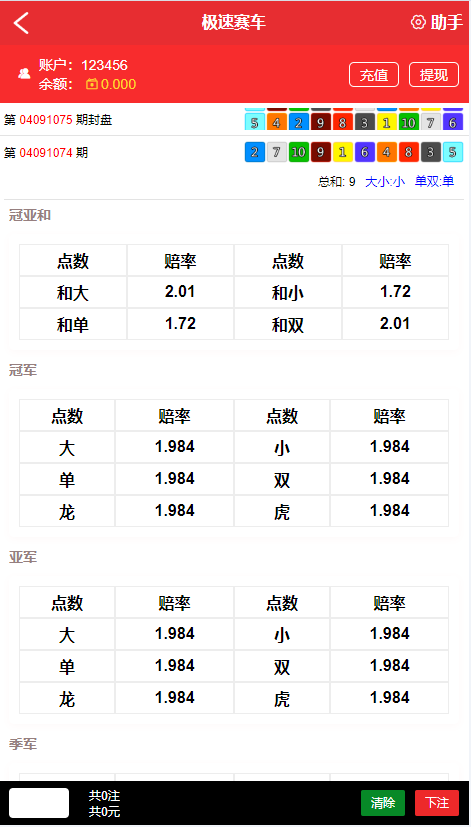Click ball 6 in period 04091074 row

364,152
